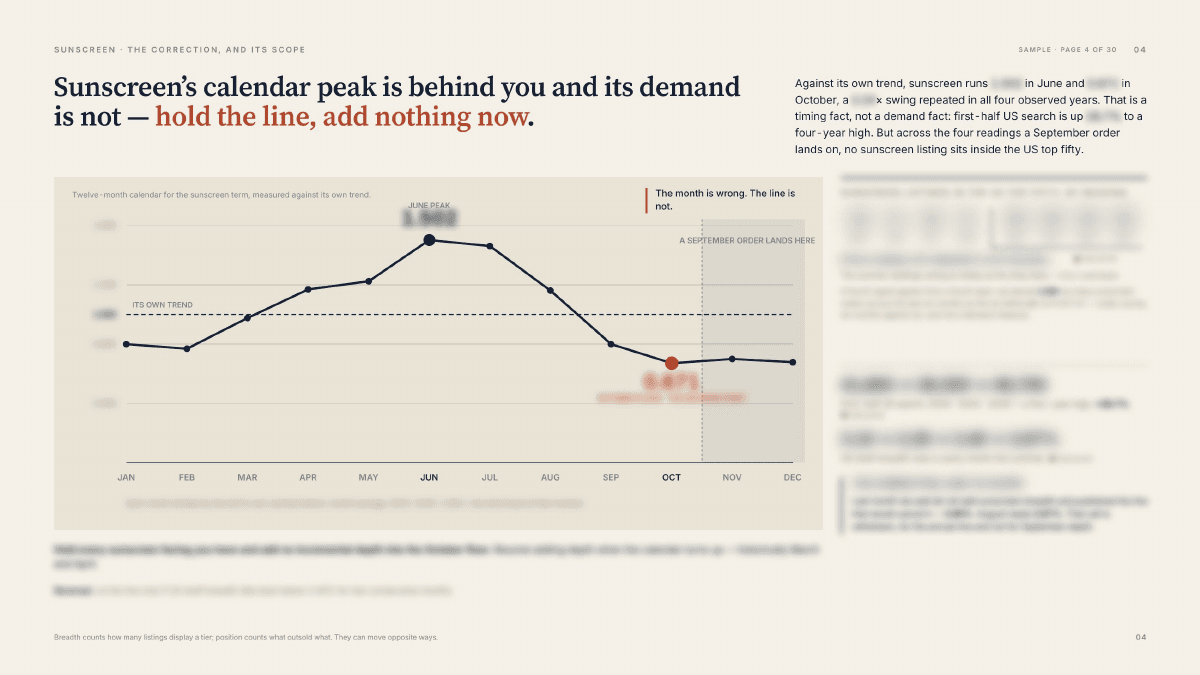Select the JAN data point on the line
Image resolution: width=1200 pixels, height=675 pixels.
tap(126, 344)
